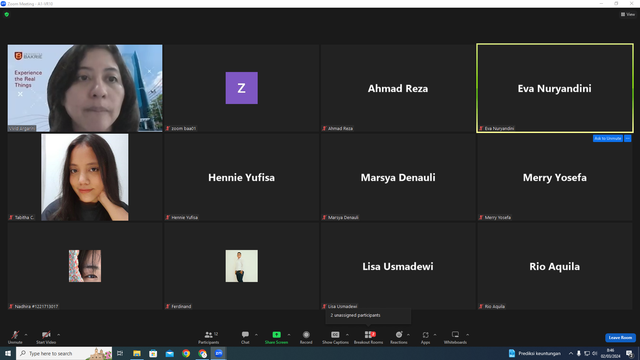Select the Eva Nuryandini highlighted tile

coord(555,88)
